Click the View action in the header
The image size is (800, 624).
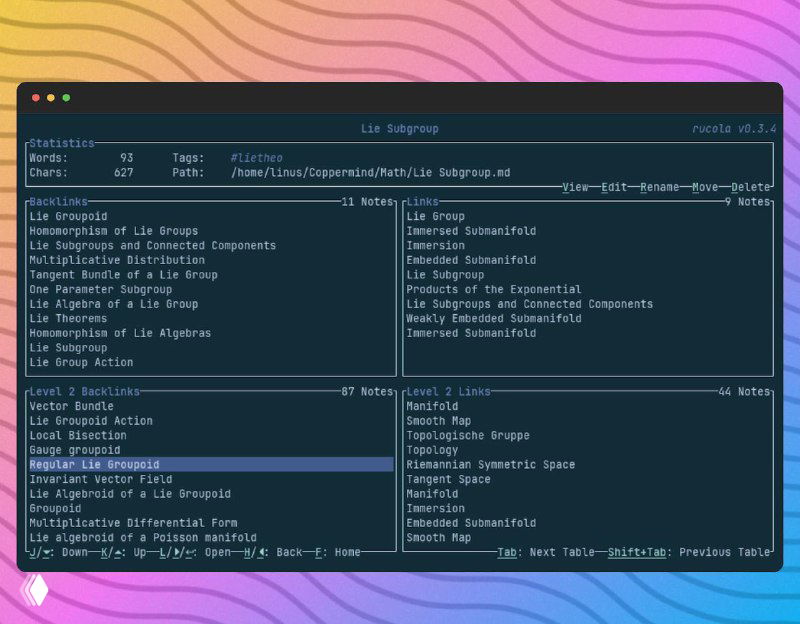tap(575, 187)
